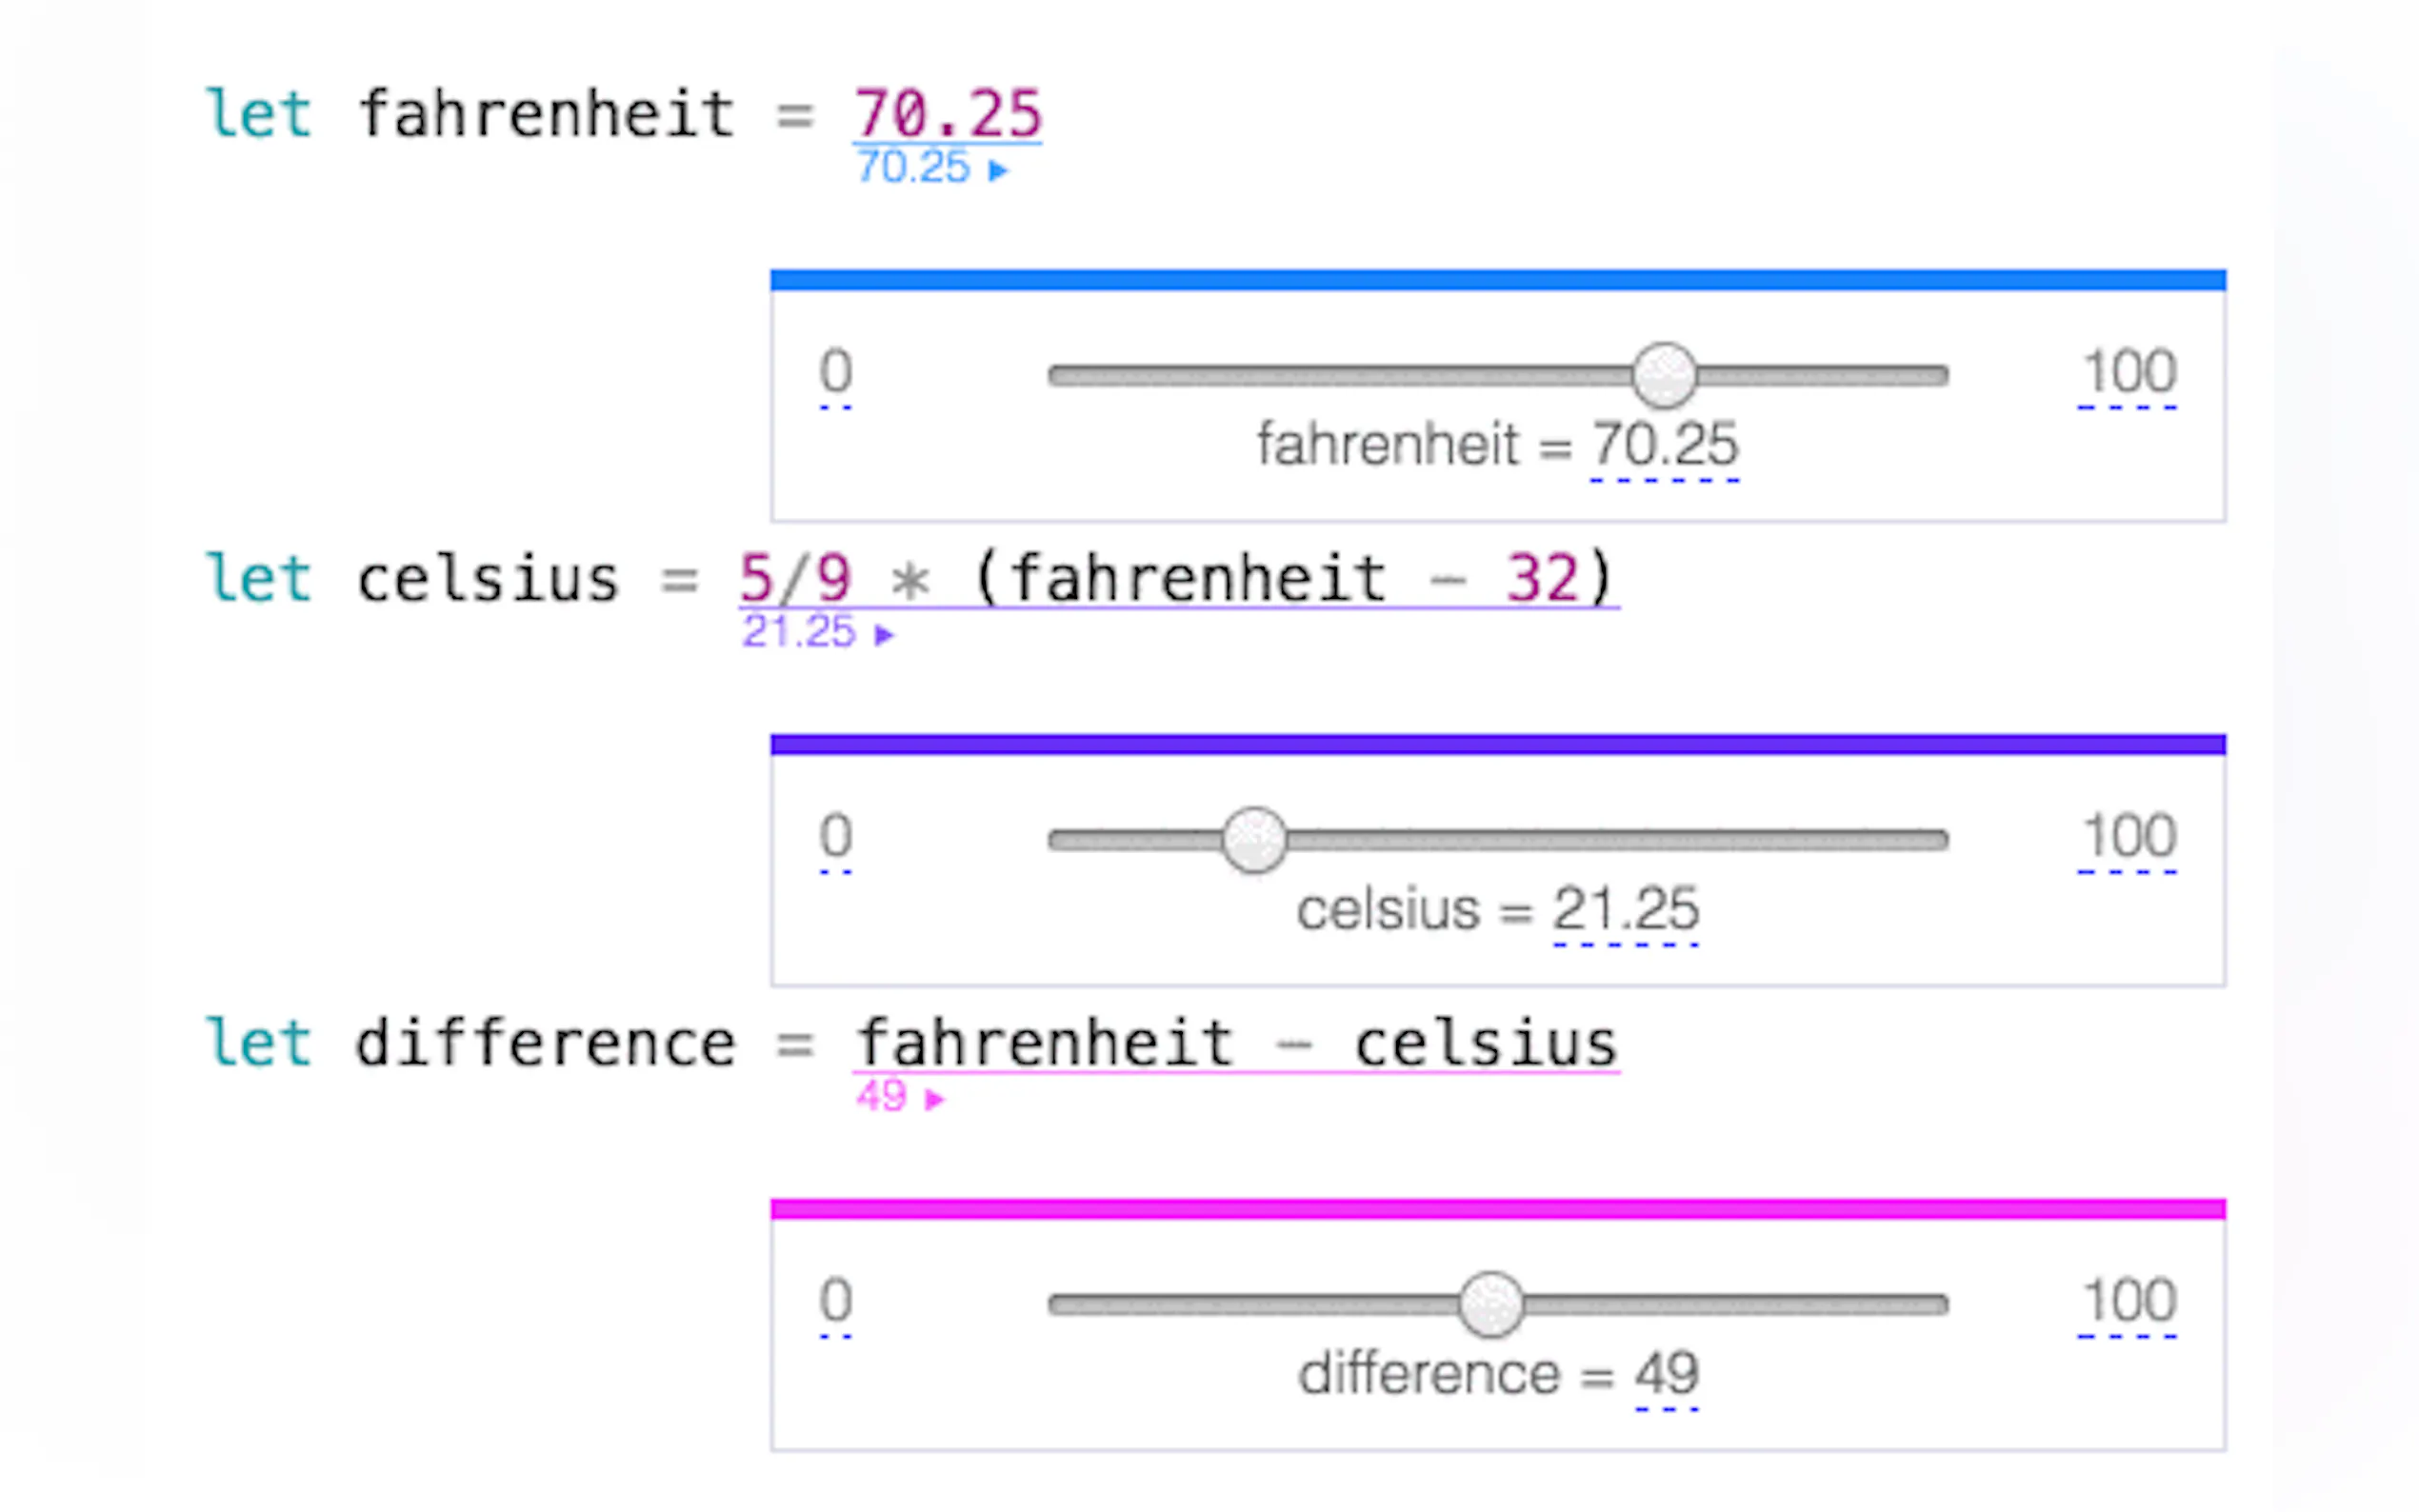Screen dimensions: 2419x1512
Task: Expand the purple 21.25 result triangle
Action: pos(883,636)
